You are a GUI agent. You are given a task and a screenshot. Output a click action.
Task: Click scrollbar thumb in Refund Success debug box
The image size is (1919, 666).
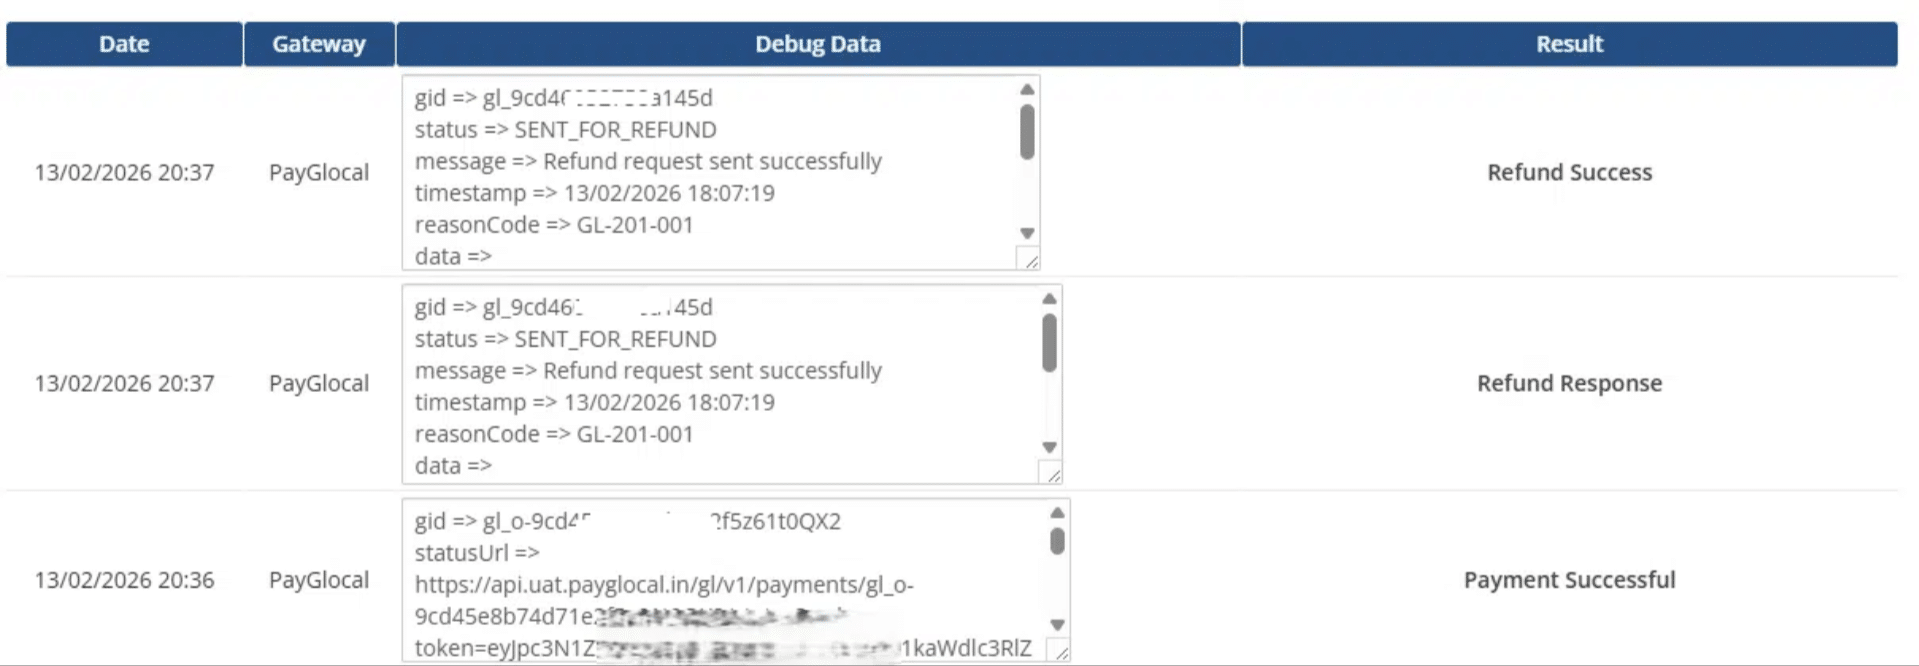point(1027,132)
